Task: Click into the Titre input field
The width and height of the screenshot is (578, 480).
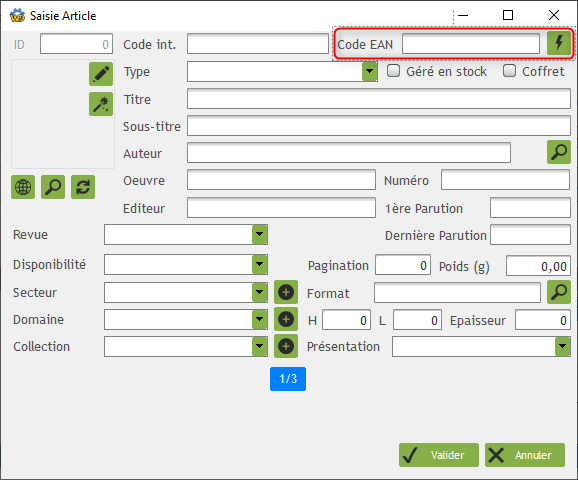Action: point(379,98)
